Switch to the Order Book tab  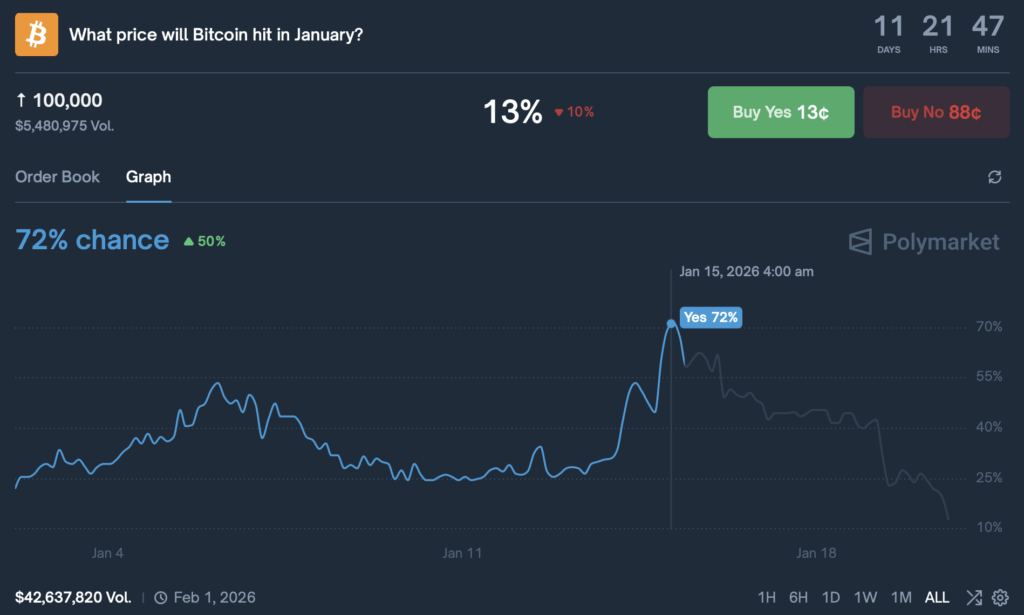click(x=58, y=177)
